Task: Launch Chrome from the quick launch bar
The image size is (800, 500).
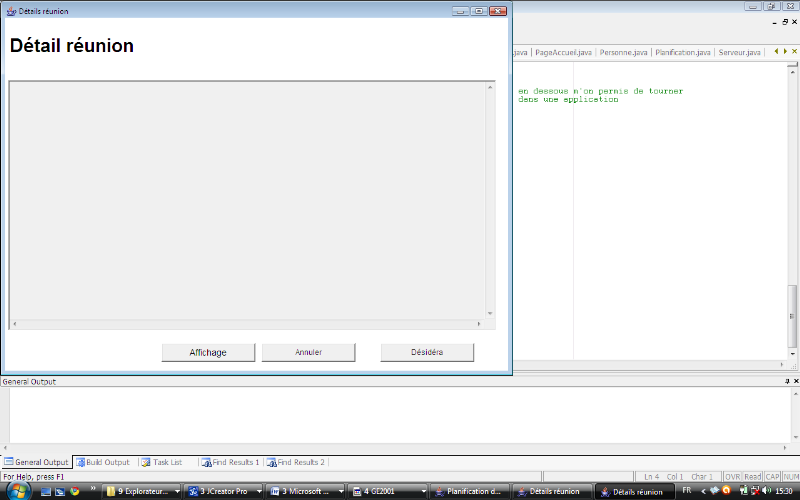Action: tap(74, 491)
